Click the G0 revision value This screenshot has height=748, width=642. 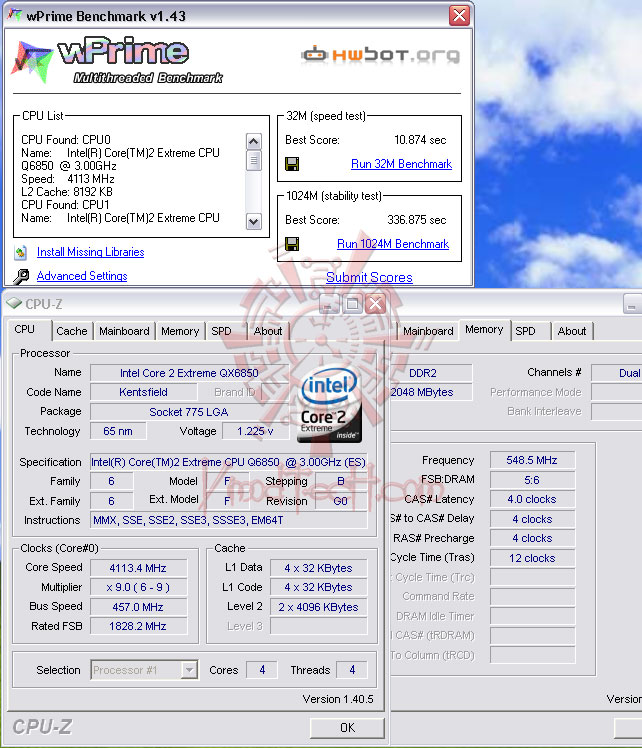pos(341,501)
